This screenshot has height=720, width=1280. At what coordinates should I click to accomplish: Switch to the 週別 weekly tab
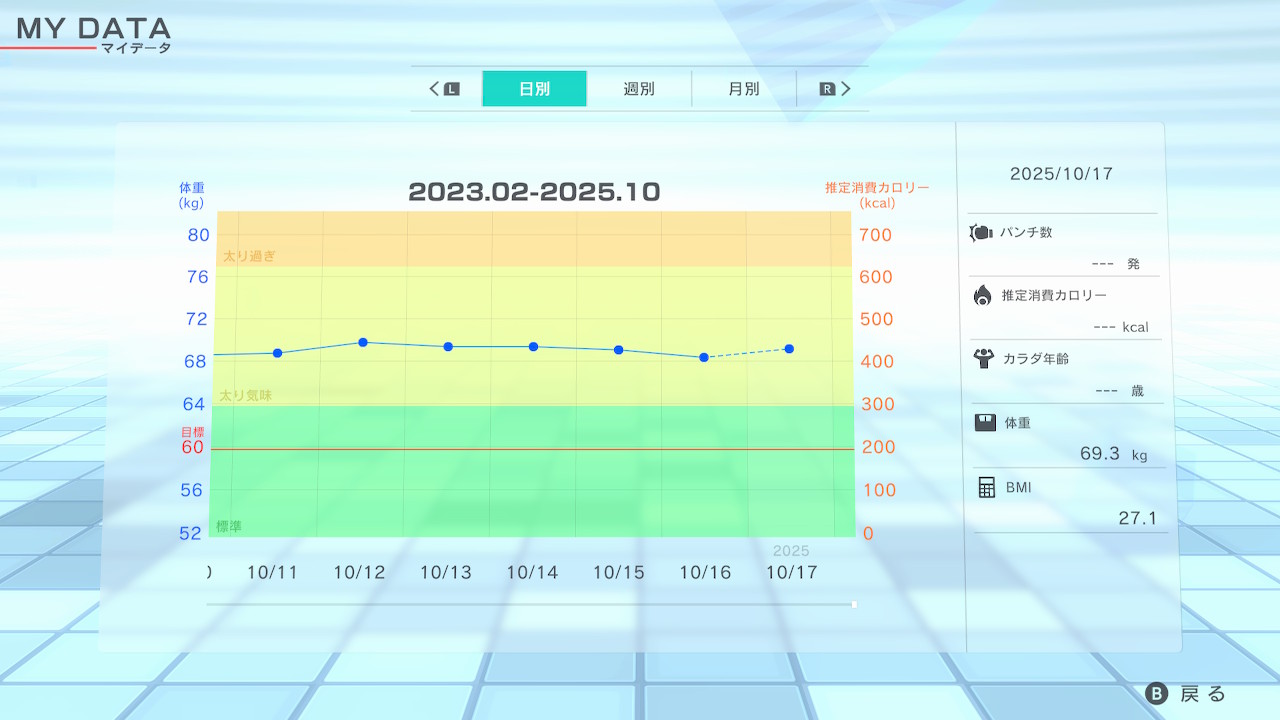pyautogui.click(x=639, y=89)
